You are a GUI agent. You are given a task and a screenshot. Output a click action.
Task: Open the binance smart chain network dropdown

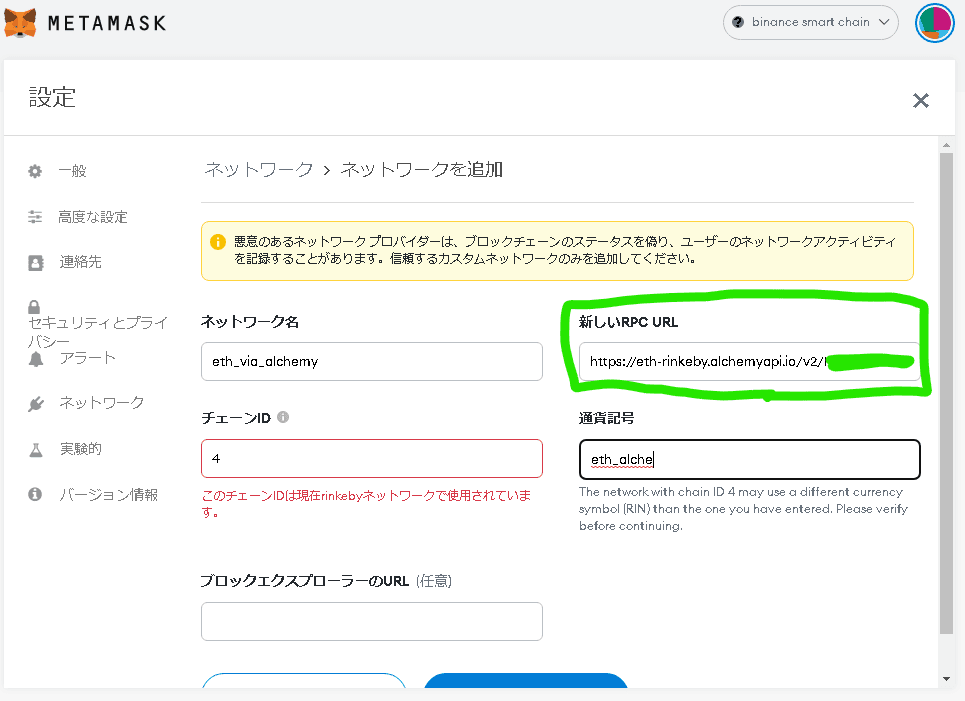click(x=810, y=22)
